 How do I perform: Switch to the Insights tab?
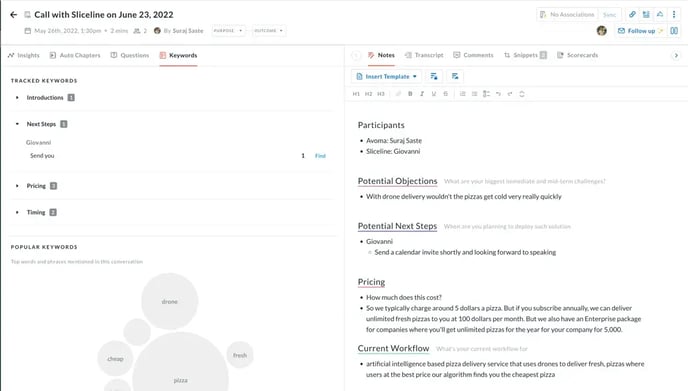coord(24,55)
